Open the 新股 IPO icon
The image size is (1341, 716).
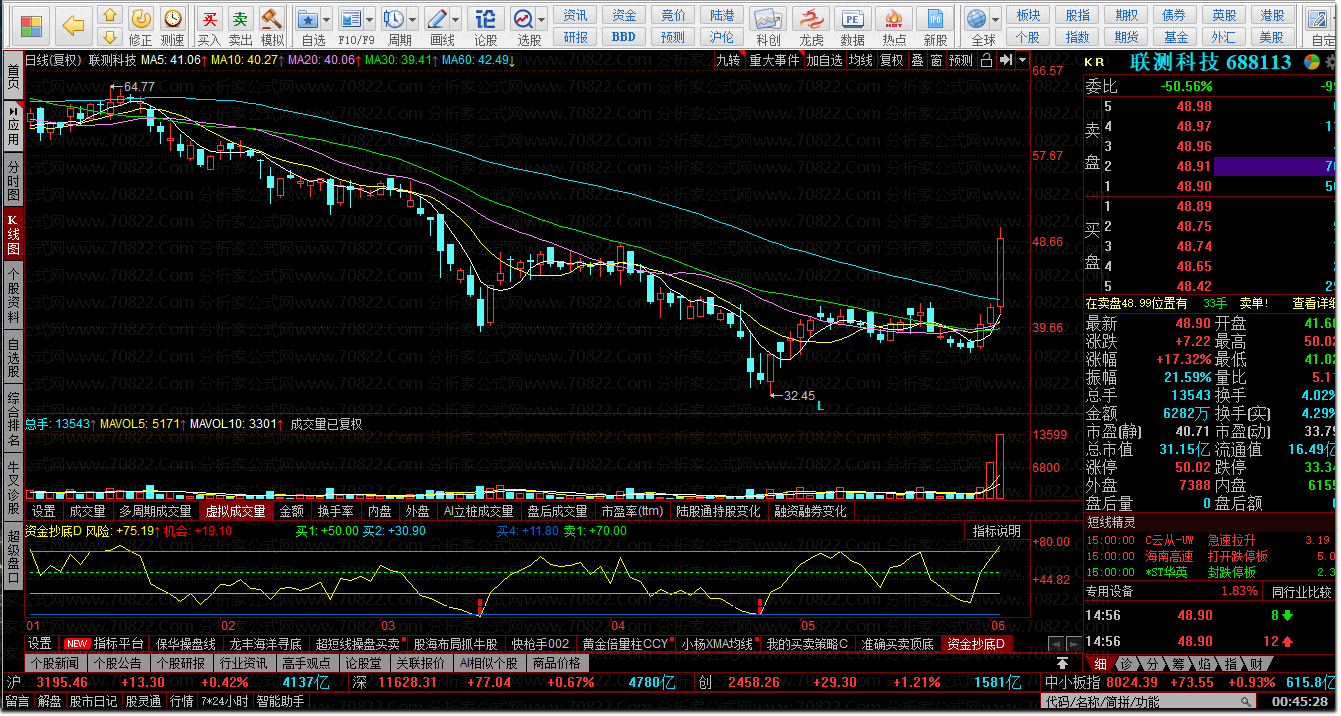[x=935, y=18]
